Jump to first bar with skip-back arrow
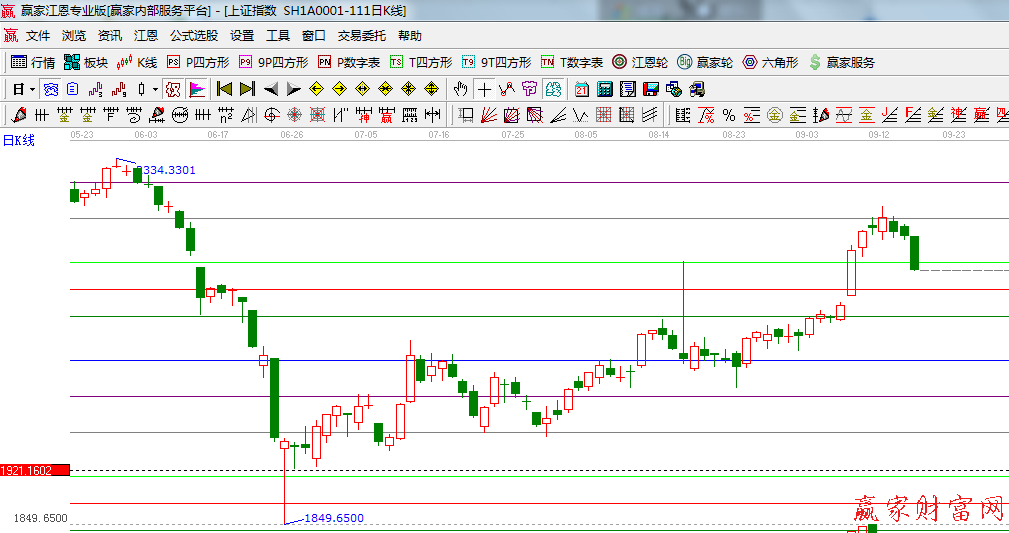1009x533 pixels. tap(224, 89)
